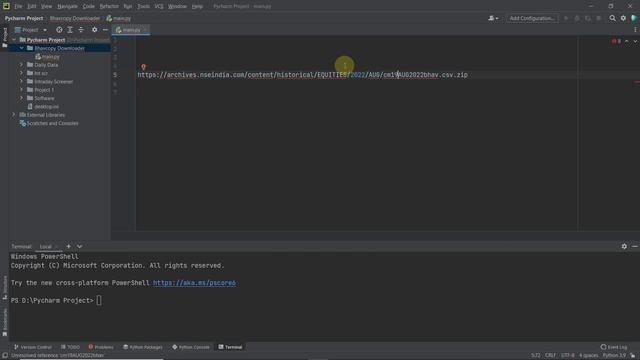Screen dimensions: 640x360
Task: Open Search Everywhere magnifier icon
Action: (612, 18)
